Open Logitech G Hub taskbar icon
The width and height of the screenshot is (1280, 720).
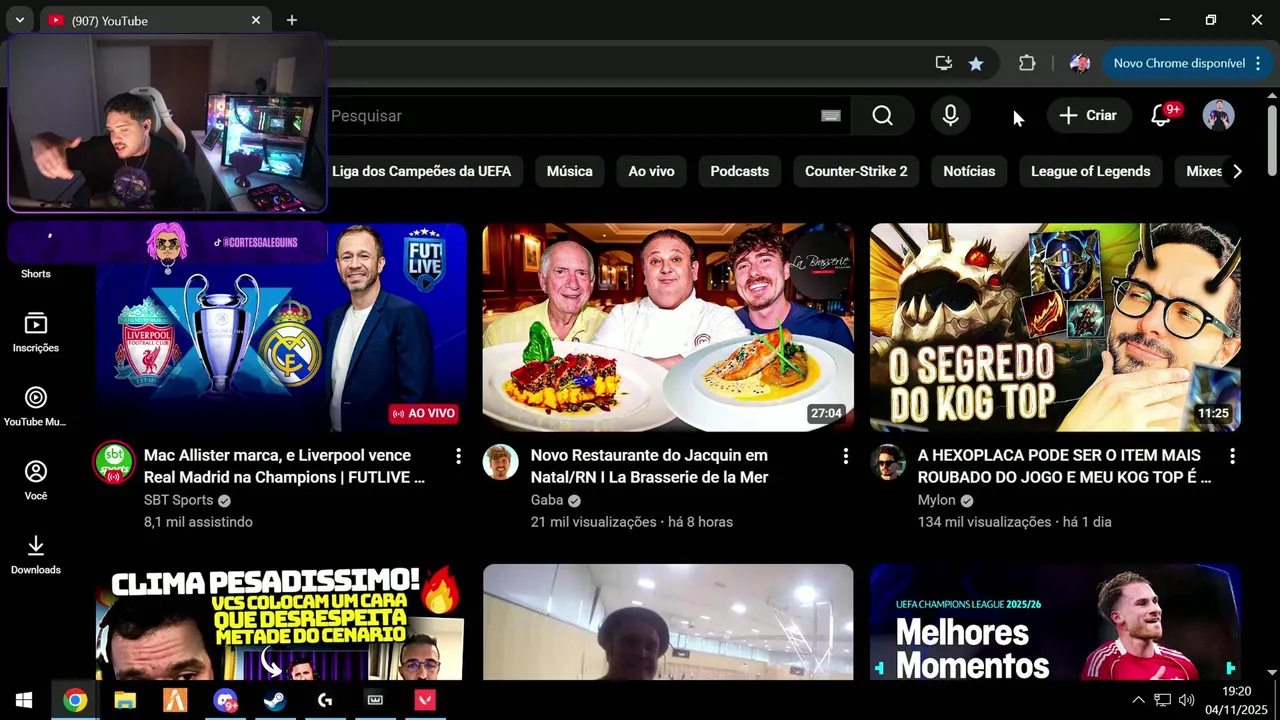click(x=325, y=700)
